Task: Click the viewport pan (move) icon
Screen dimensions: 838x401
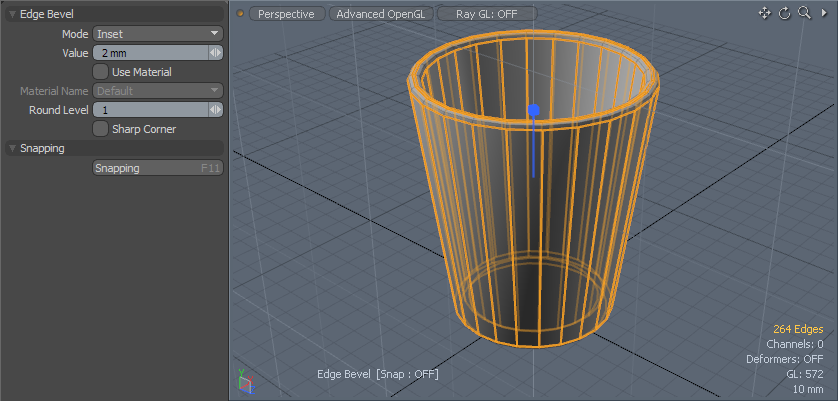Action: pos(765,13)
